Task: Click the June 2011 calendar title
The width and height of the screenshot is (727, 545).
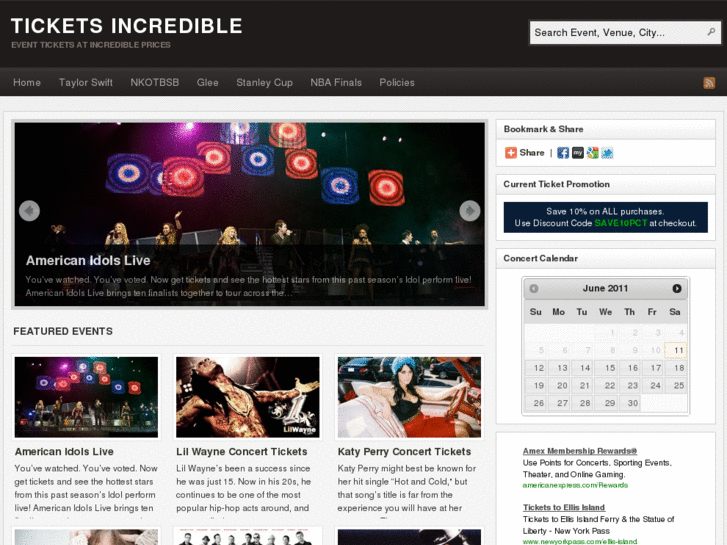Action: pos(605,289)
